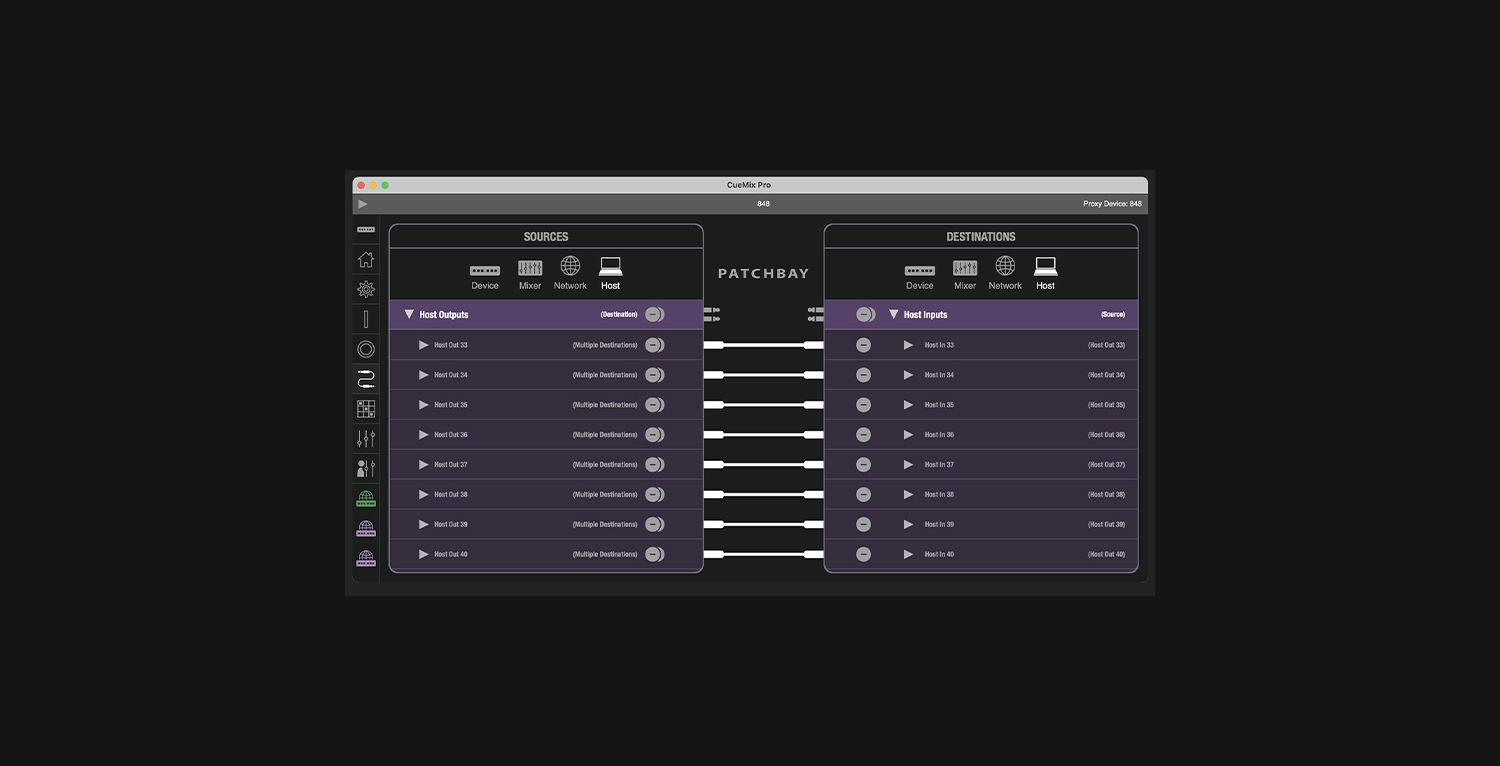This screenshot has height=766, width=1500.
Task: Select the Host tab under Sources
Action: tap(611, 274)
